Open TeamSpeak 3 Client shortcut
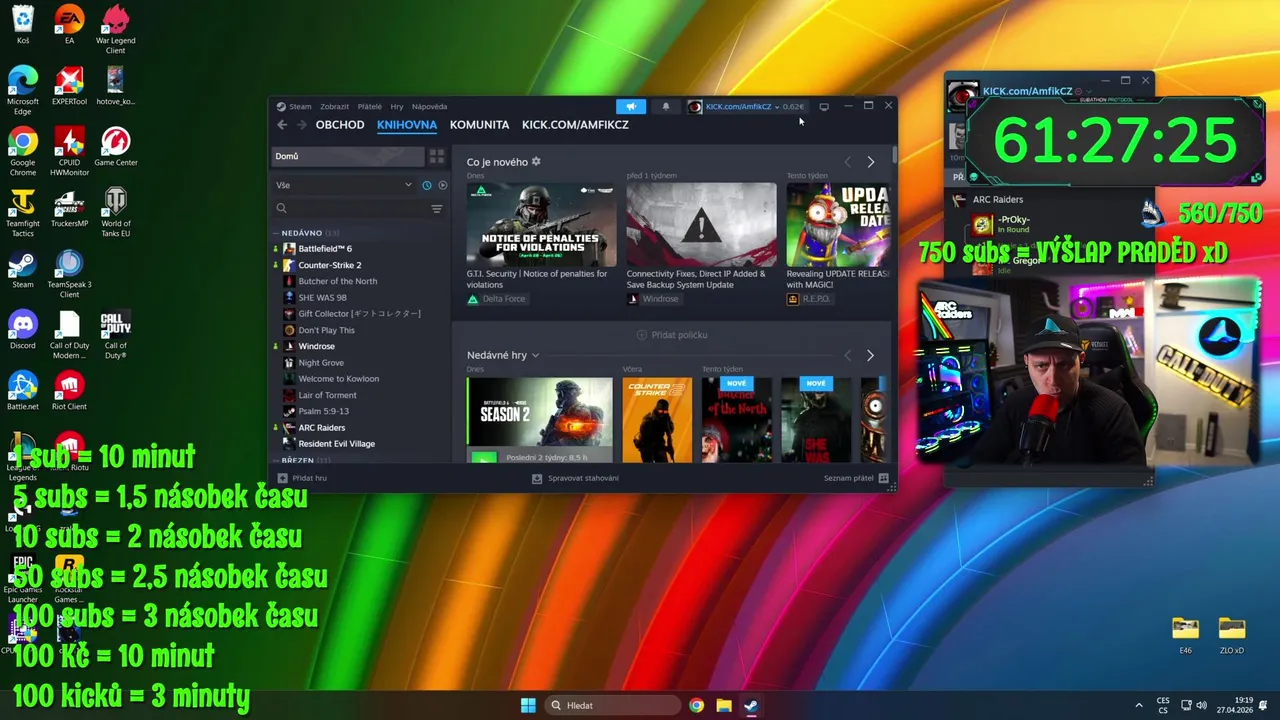Image resolution: width=1280 pixels, height=720 pixels. (69, 271)
